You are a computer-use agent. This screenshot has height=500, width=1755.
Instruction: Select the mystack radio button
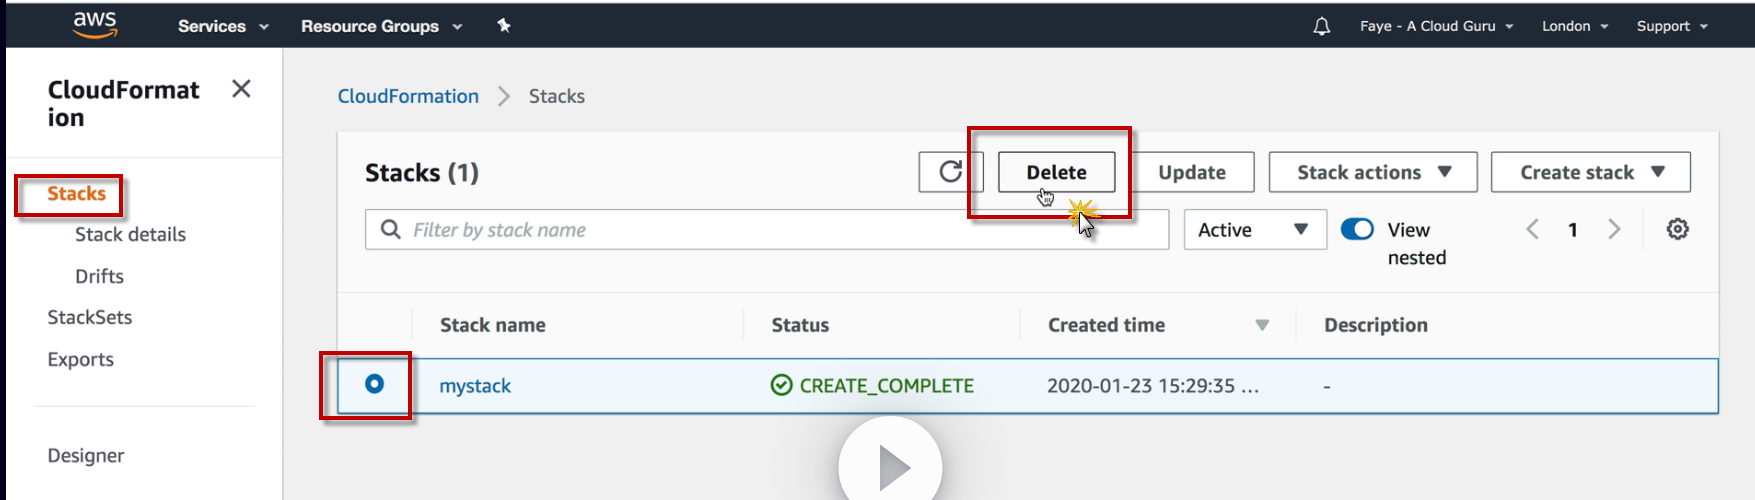pyautogui.click(x=374, y=384)
